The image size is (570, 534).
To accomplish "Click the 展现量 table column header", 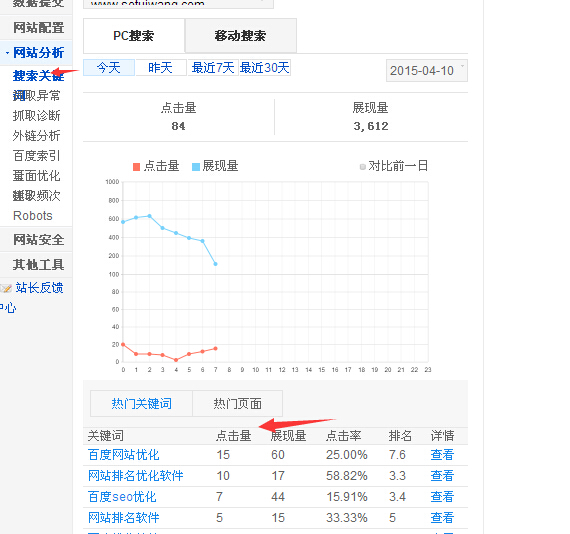I will pos(289,435).
